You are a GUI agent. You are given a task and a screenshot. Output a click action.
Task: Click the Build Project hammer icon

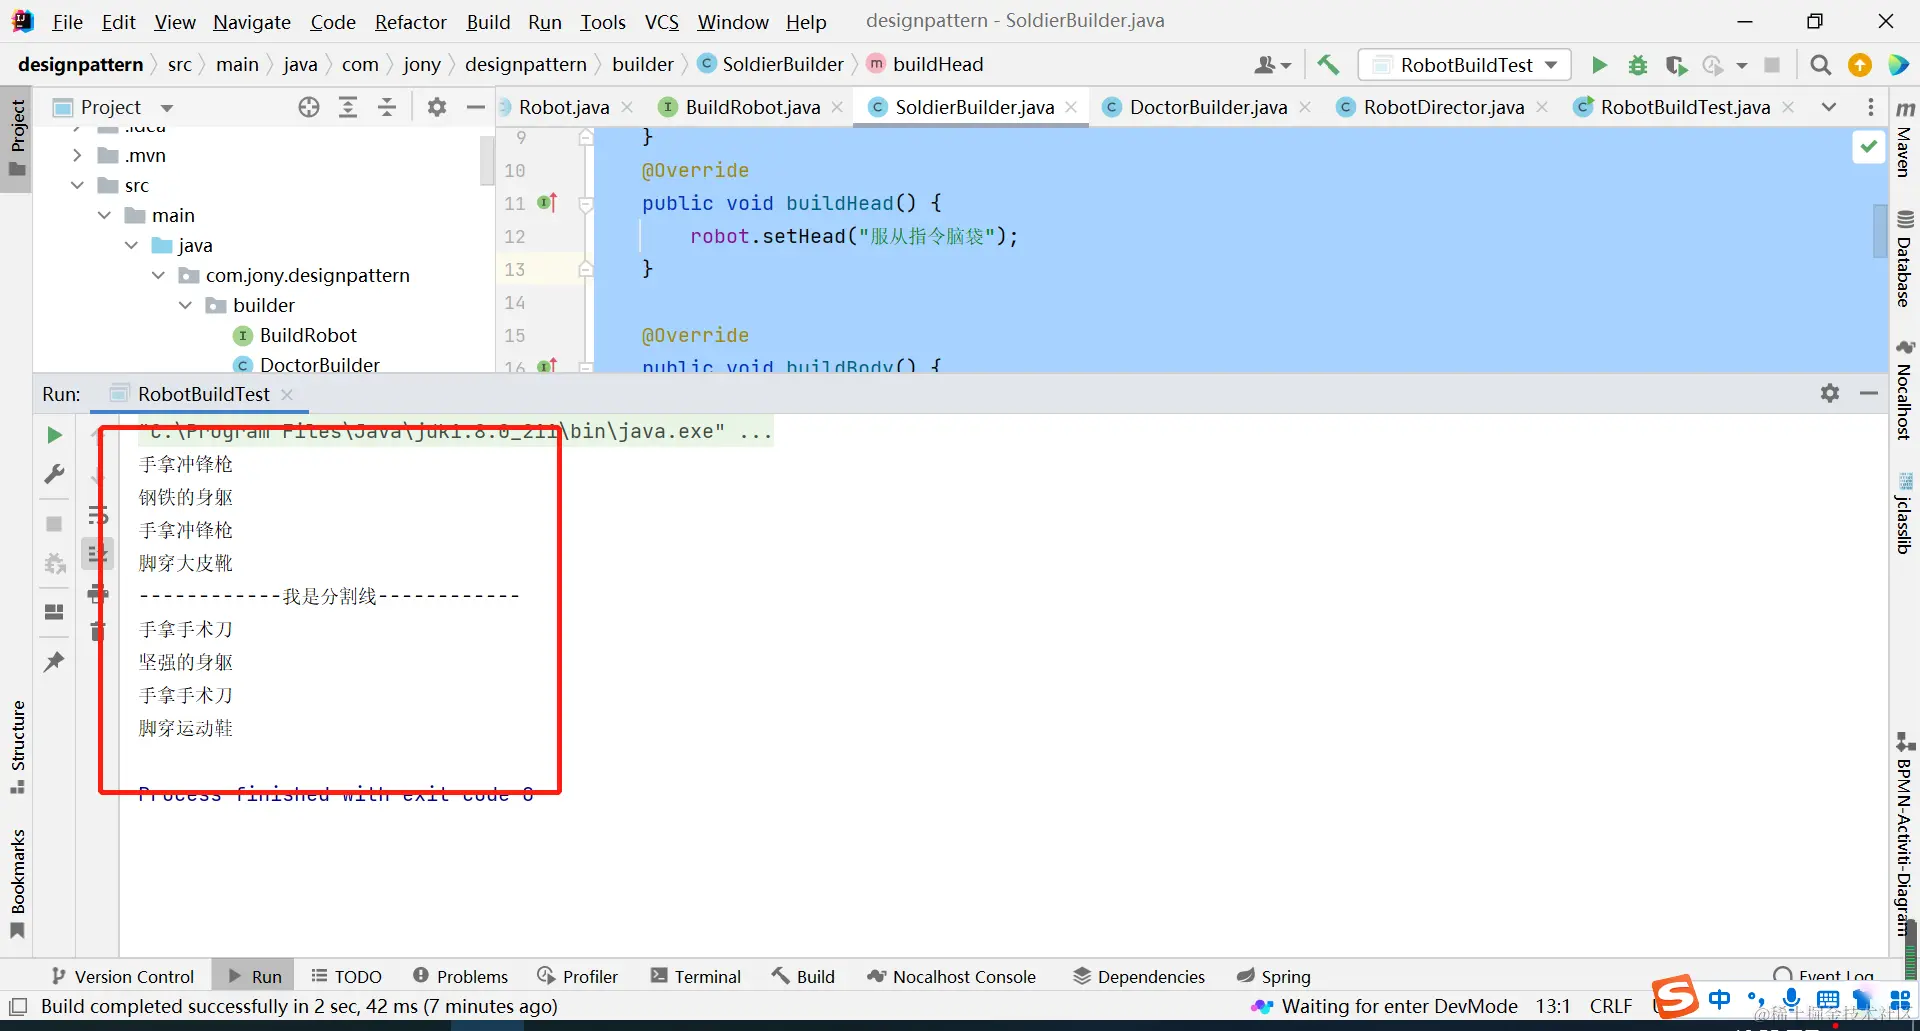[x=1328, y=65]
